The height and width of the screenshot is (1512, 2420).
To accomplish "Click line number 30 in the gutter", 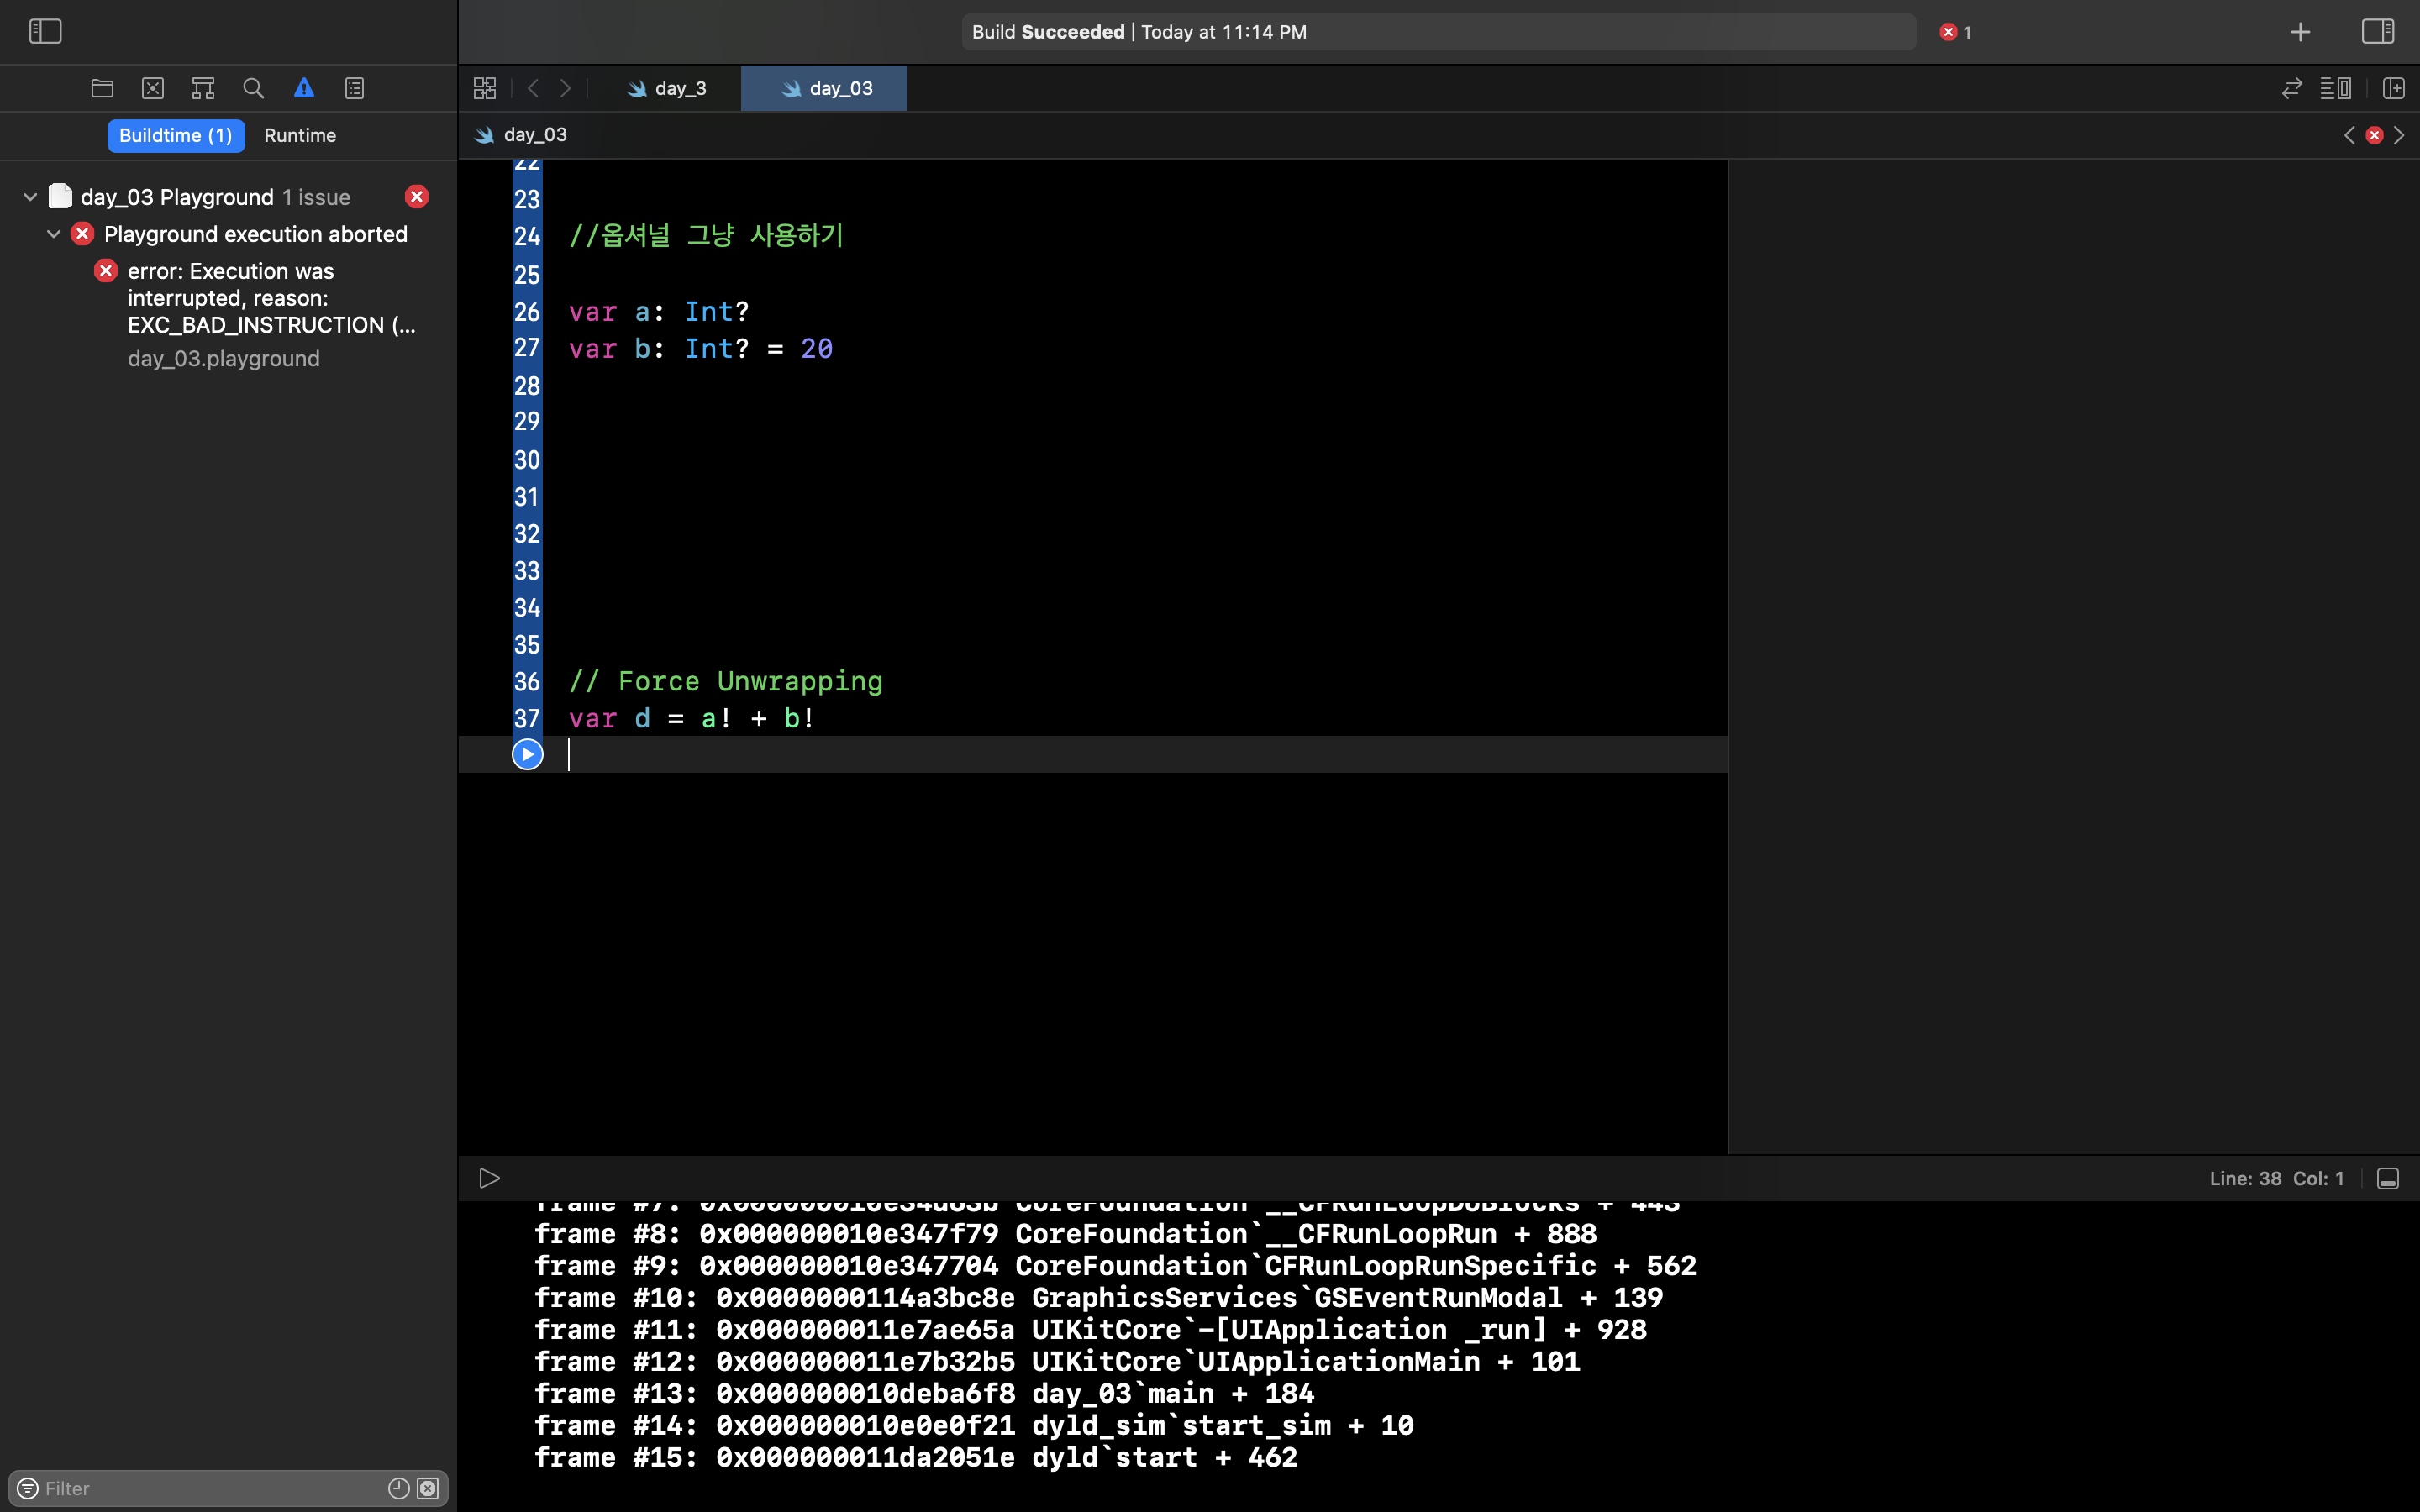I will click(x=527, y=460).
